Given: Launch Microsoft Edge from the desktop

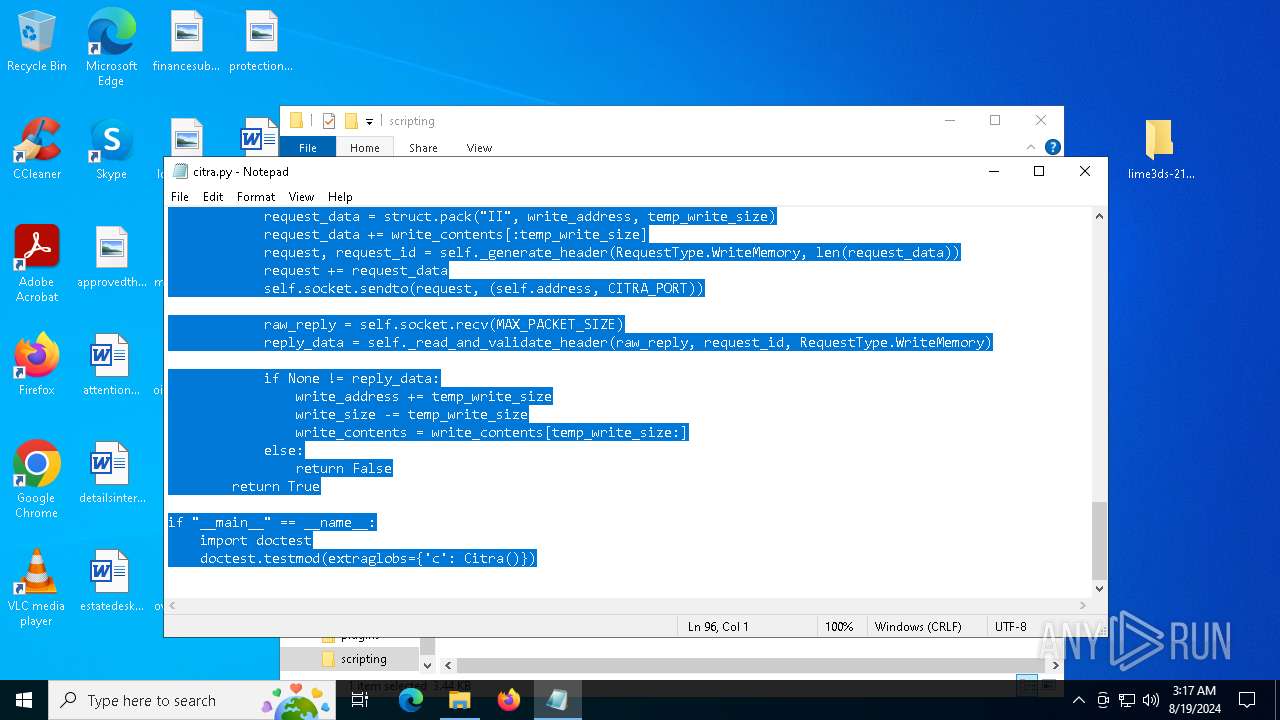Looking at the screenshot, I should click(111, 48).
